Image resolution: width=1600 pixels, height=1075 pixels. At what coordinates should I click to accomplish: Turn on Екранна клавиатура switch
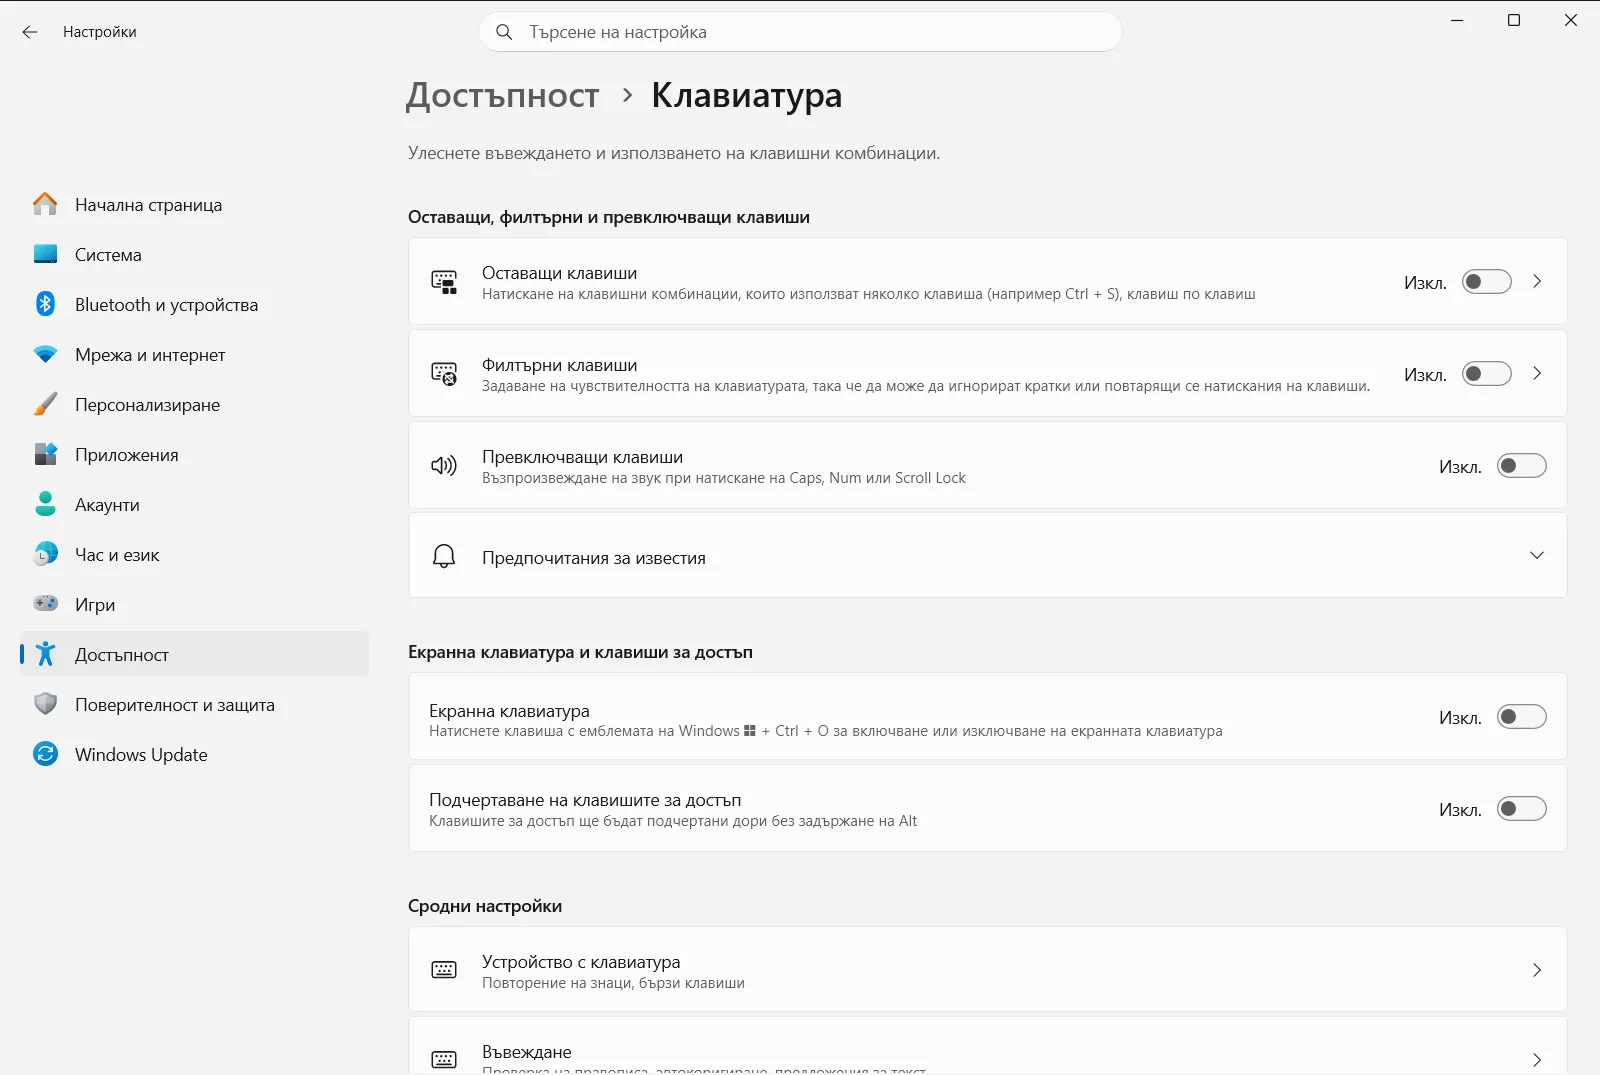(1521, 717)
